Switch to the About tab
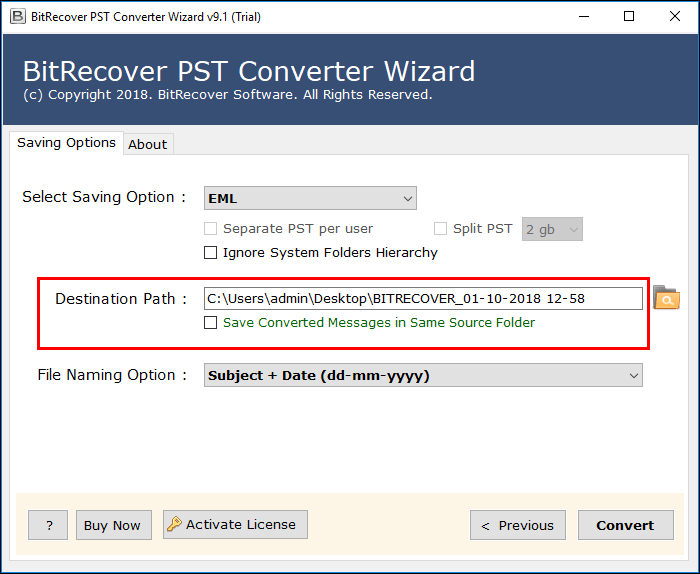Screen dimensions: 700x574 click(148, 144)
